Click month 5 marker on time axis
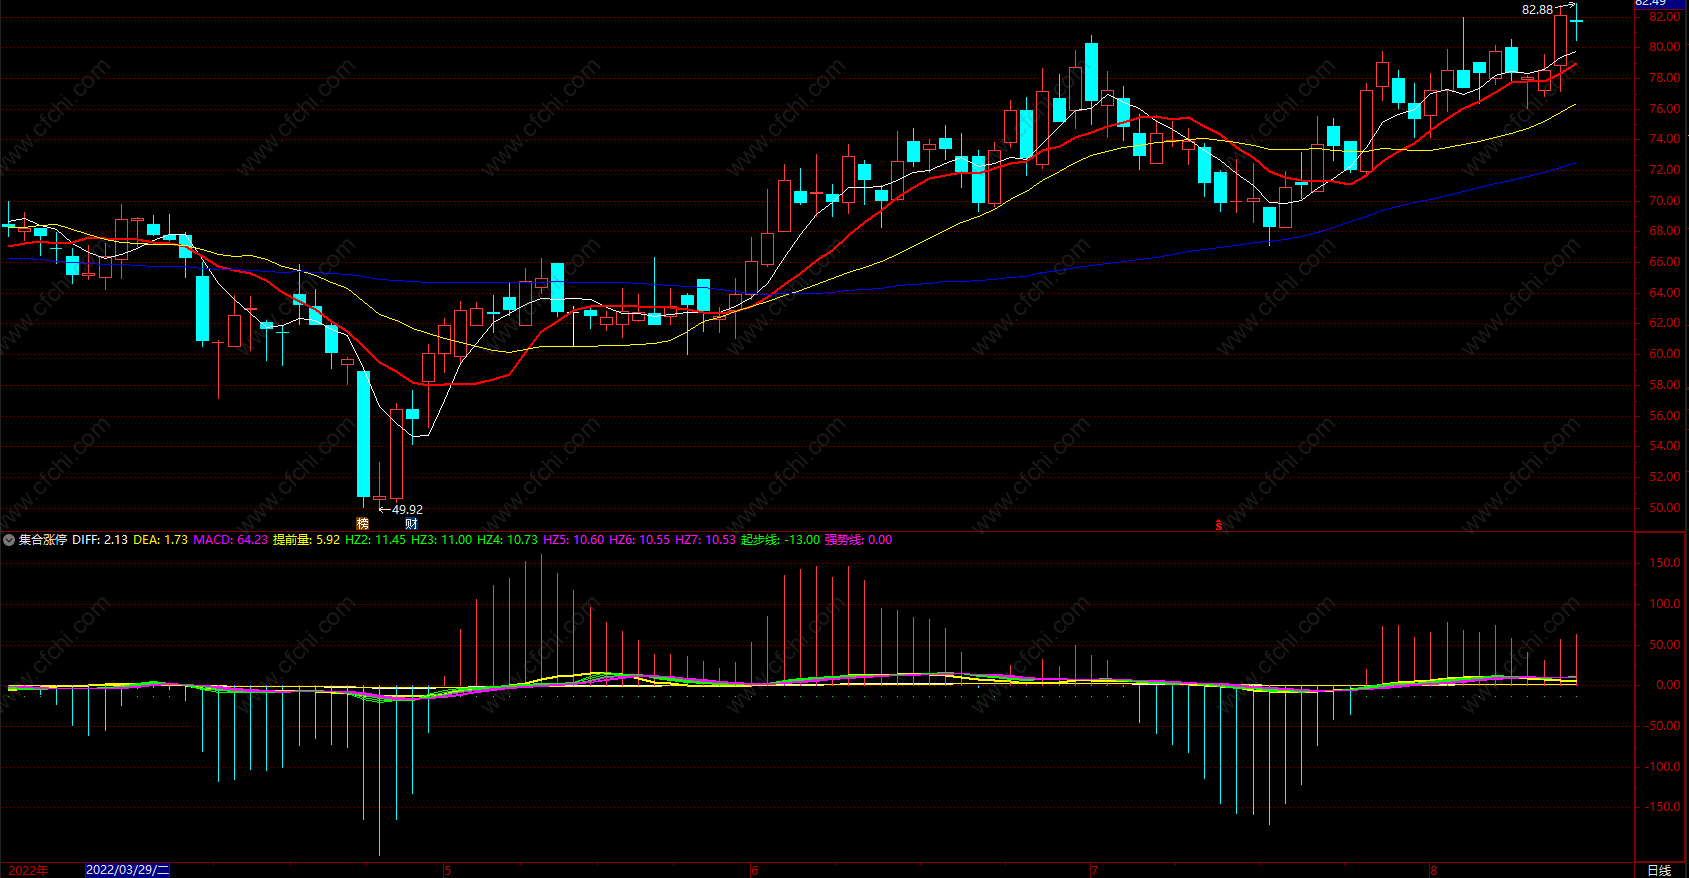This screenshot has width=1689, height=878. (448, 870)
